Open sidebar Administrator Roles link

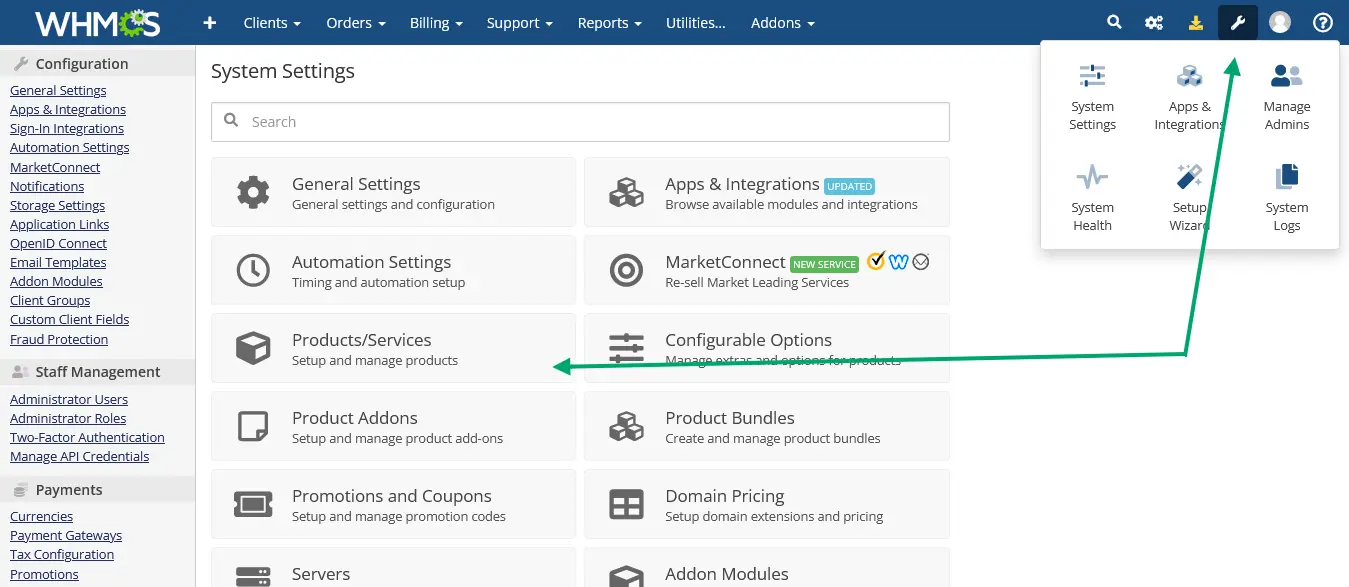pyautogui.click(x=68, y=419)
